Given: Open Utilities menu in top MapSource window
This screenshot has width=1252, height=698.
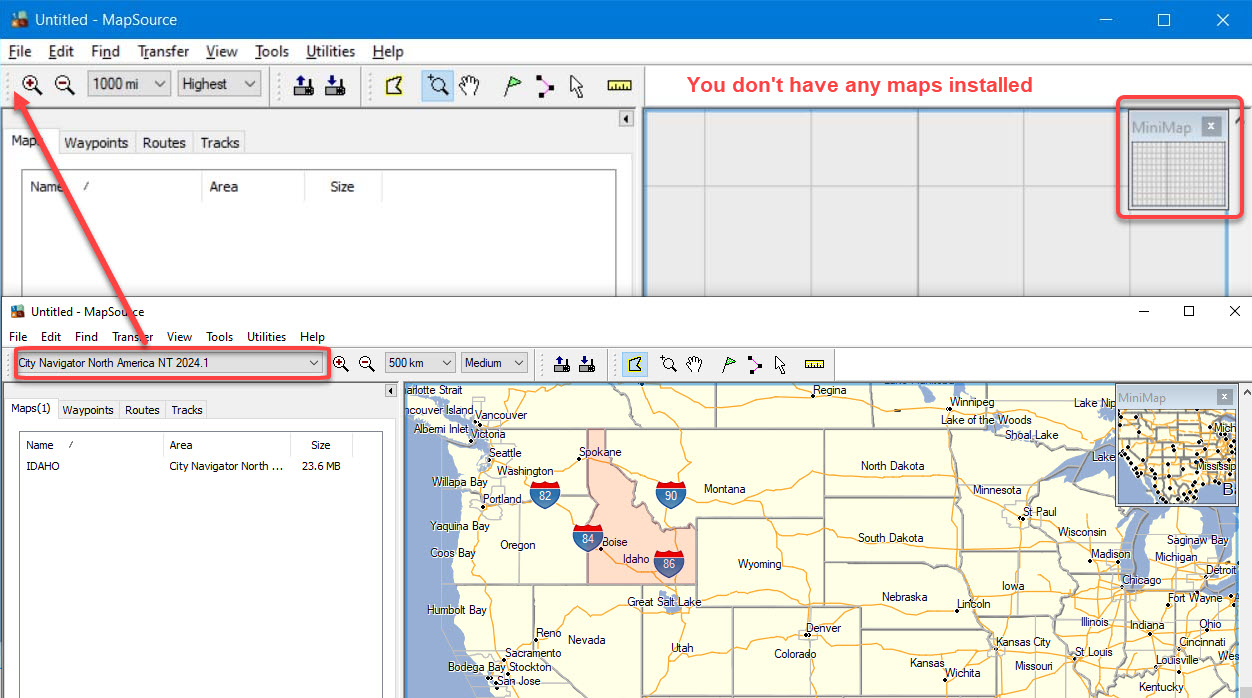Looking at the screenshot, I should click(x=330, y=51).
